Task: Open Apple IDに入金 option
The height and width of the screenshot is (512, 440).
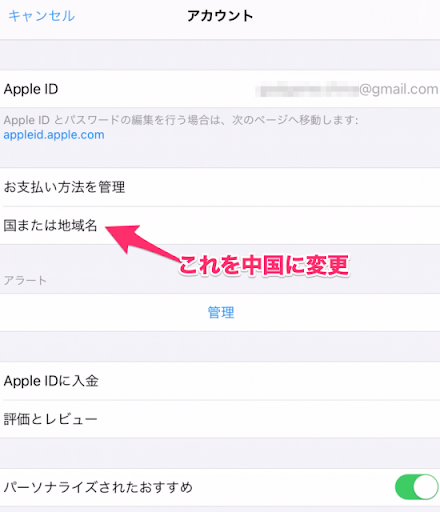Action: click(220, 381)
